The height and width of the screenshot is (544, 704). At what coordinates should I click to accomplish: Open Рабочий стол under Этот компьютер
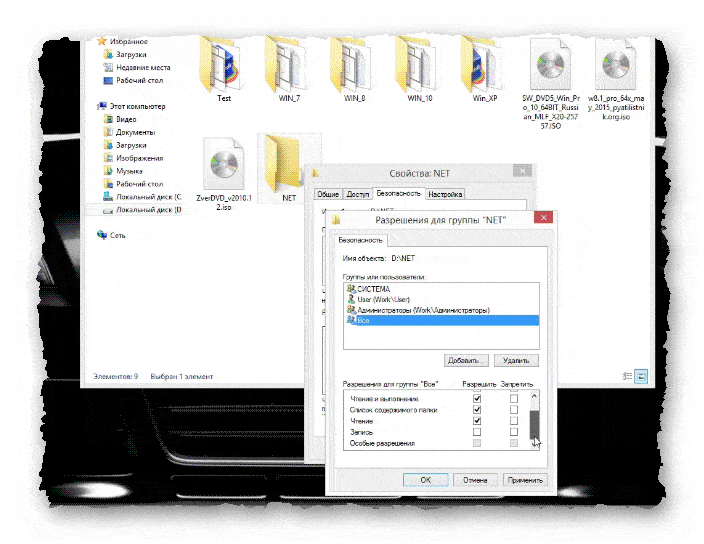point(139,184)
